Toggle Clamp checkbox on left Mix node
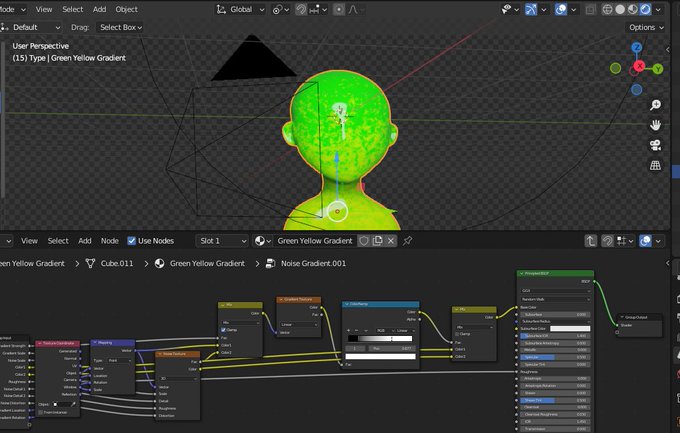 (x=223, y=330)
